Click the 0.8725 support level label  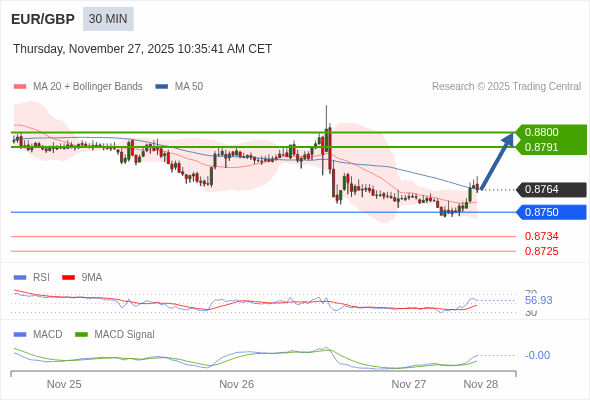click(541, 251)
